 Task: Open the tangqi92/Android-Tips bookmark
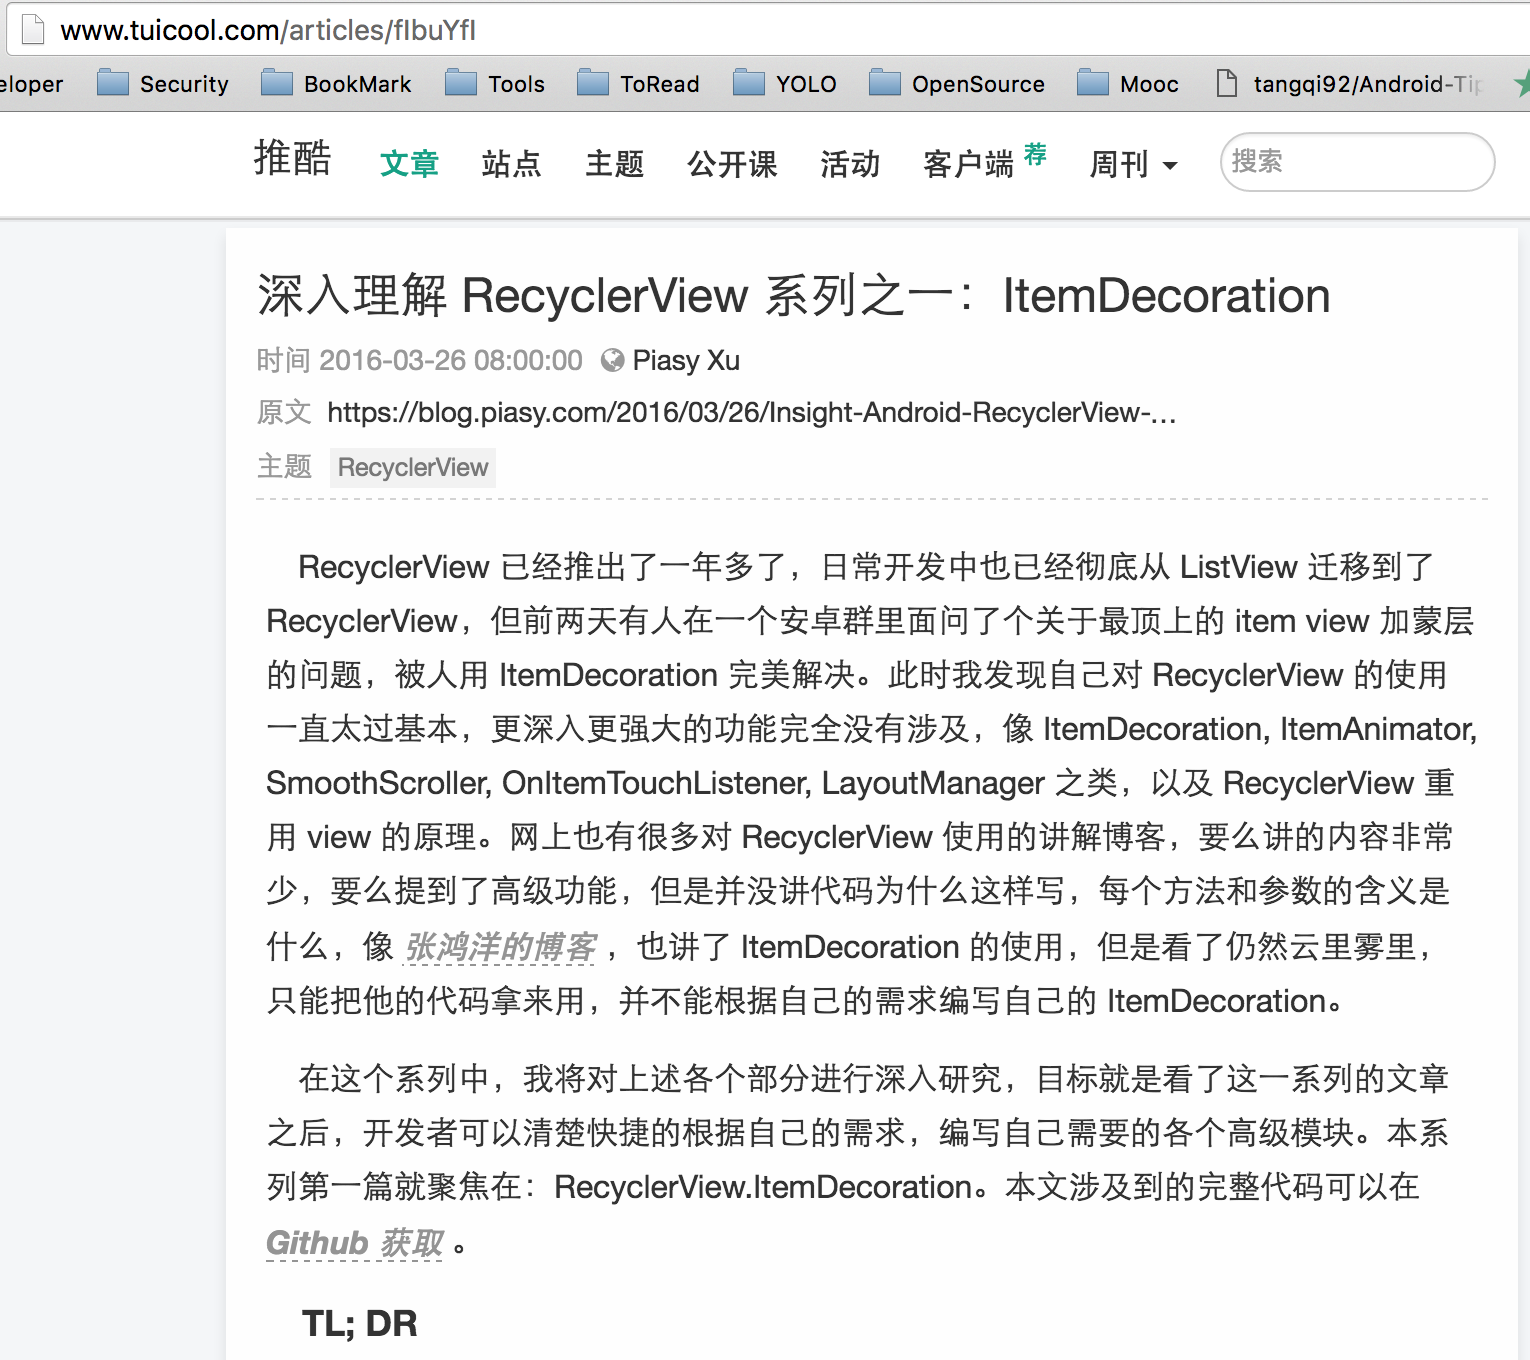tap(1350, 84)
